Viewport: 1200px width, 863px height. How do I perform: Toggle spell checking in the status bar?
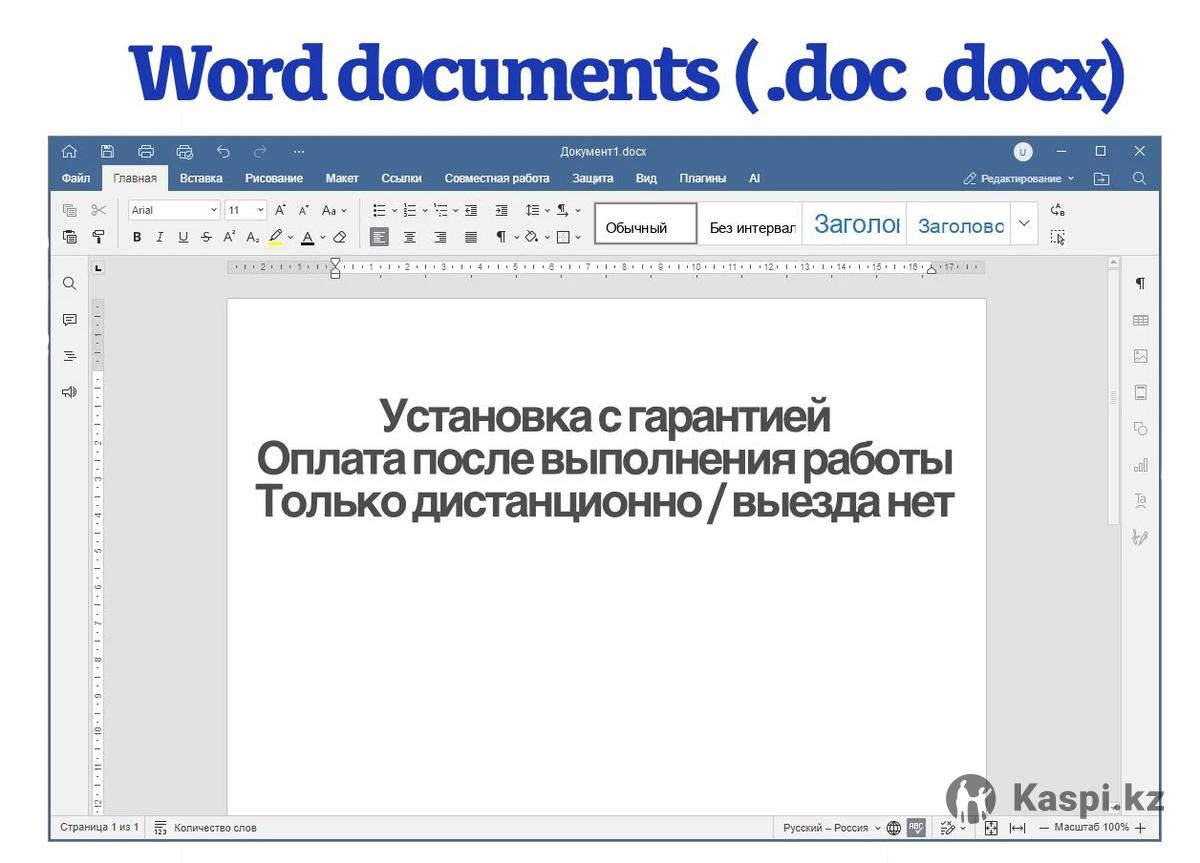click(916, 828)
